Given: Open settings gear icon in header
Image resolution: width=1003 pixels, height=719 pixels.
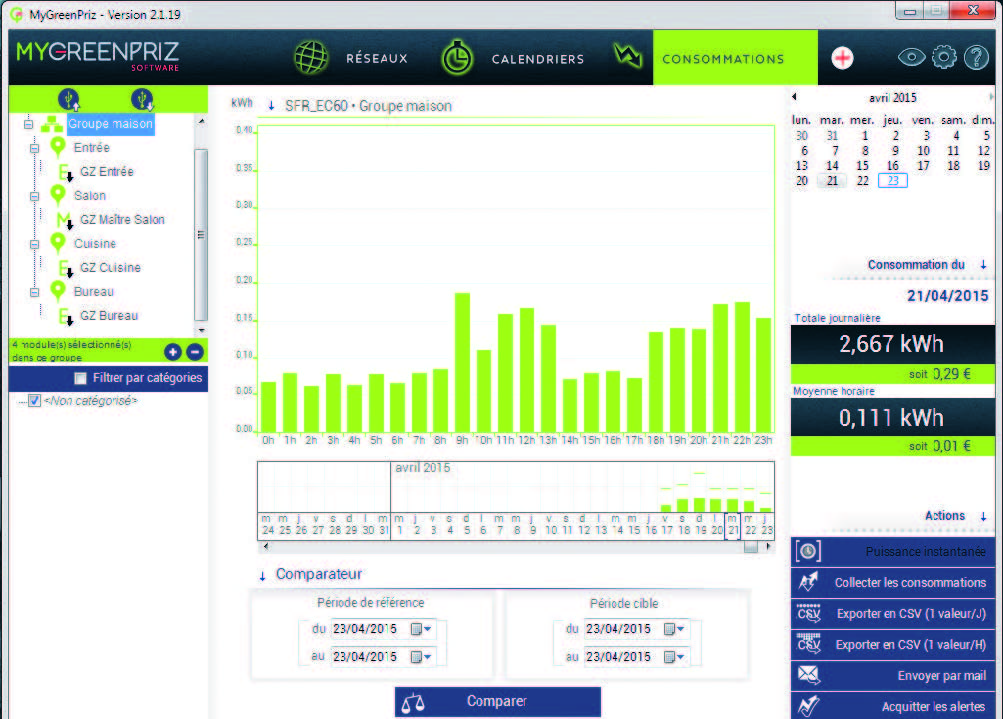Looking at the screenshot, I should (944, 57).
